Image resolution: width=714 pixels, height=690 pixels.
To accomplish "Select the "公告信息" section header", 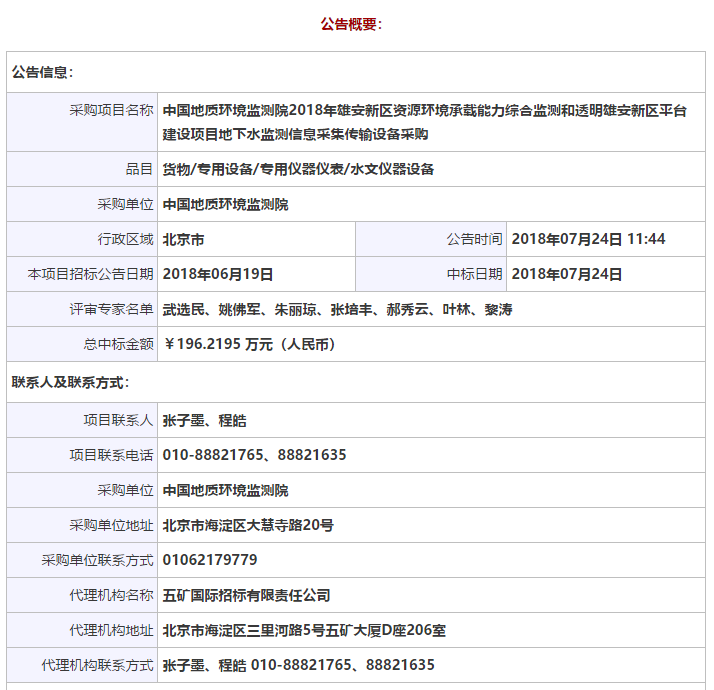I will coord(42,72).
